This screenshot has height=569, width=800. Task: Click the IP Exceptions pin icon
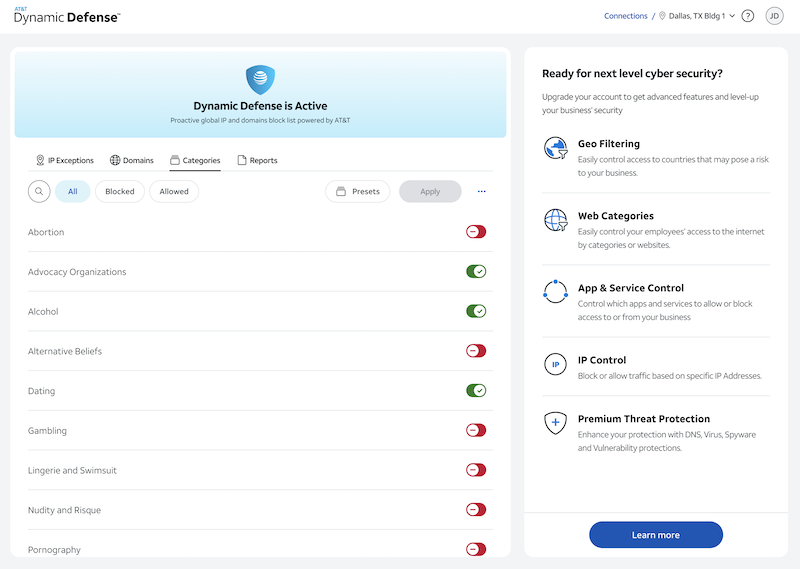coord(40,160)
